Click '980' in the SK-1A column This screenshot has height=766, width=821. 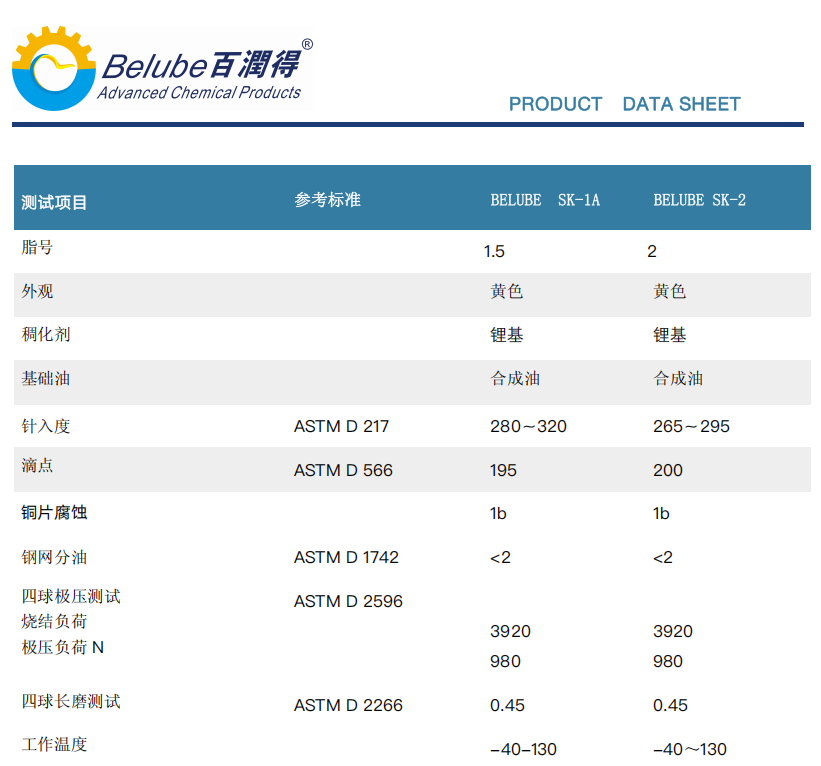click(505, 662)
